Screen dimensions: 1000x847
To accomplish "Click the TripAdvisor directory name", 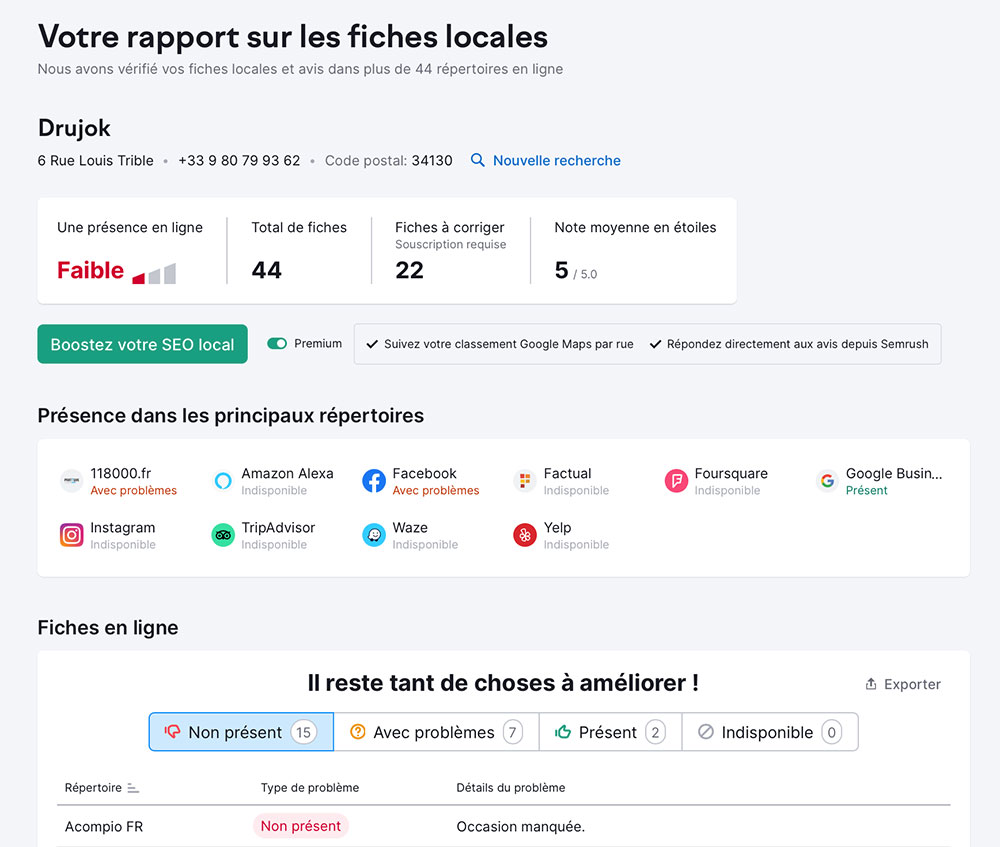I will click(278, 527).
